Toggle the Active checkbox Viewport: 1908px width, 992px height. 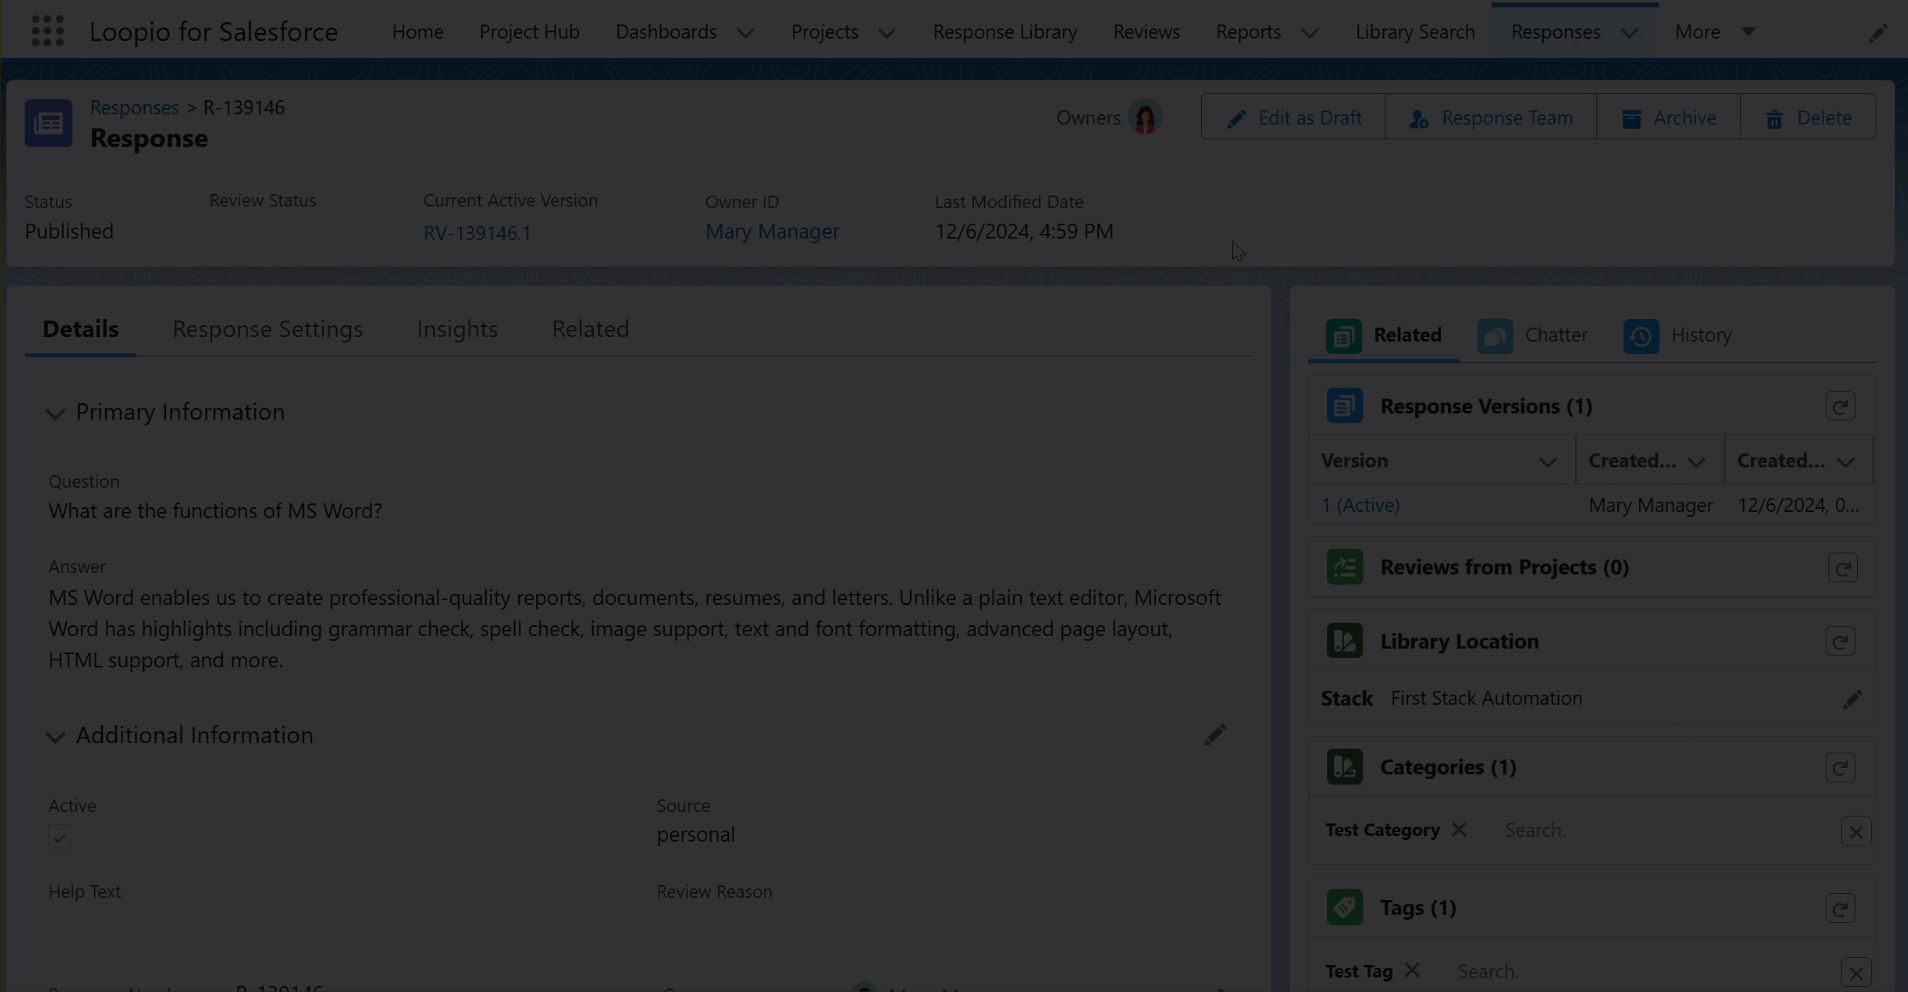[x=59, y=837]
